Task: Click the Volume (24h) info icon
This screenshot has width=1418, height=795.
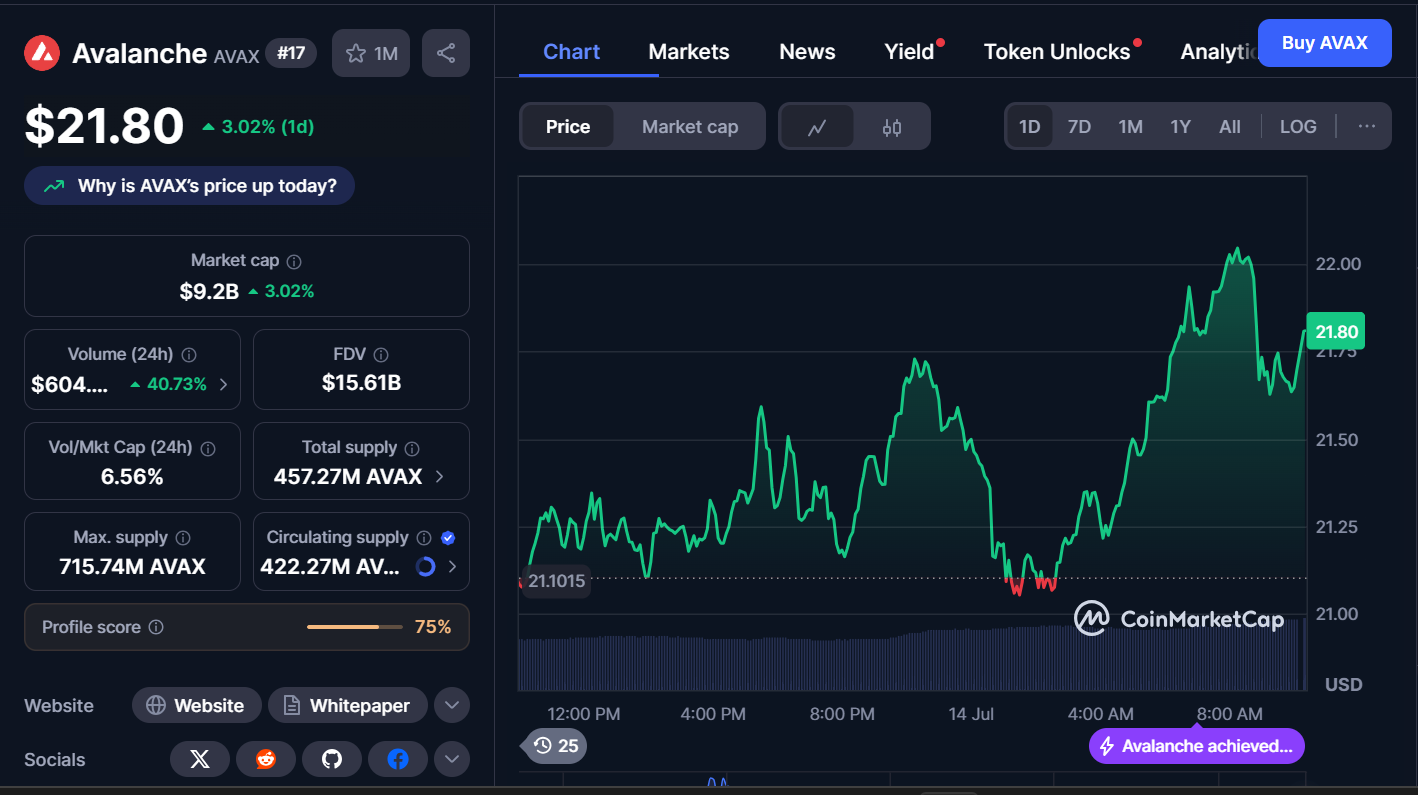Action: (x=189, y=355)
